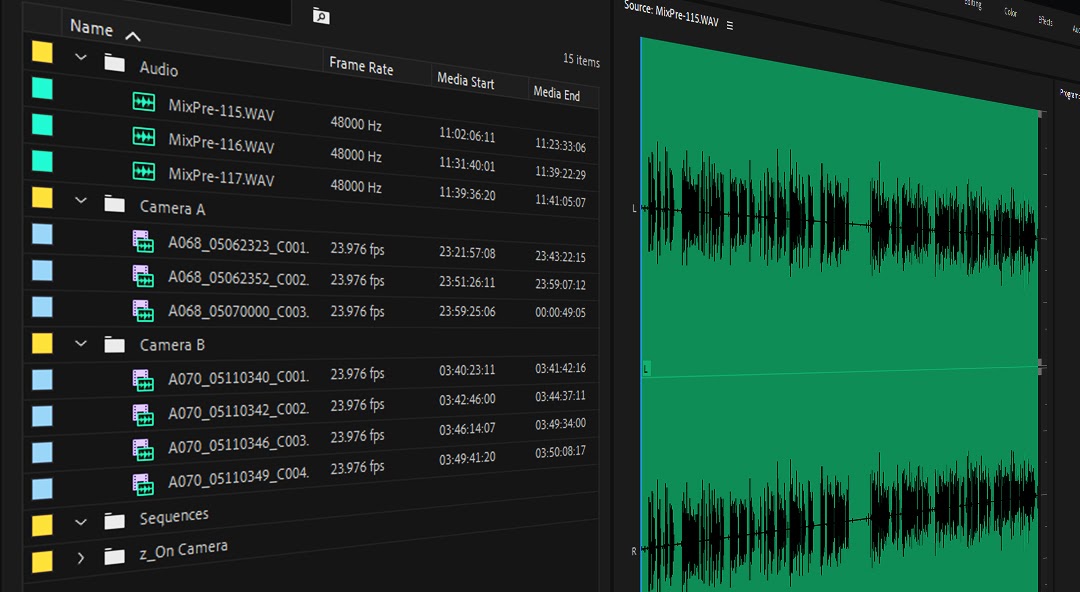Select clip A070_05110342_C002
Viewport: 1080px width, 592px height.
(238, 410)
